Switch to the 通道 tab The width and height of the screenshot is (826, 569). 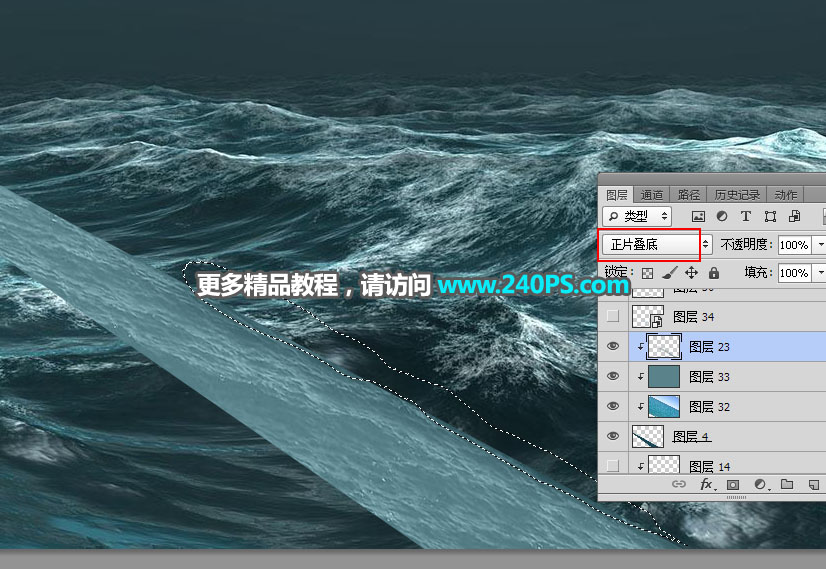pos(652,195)
